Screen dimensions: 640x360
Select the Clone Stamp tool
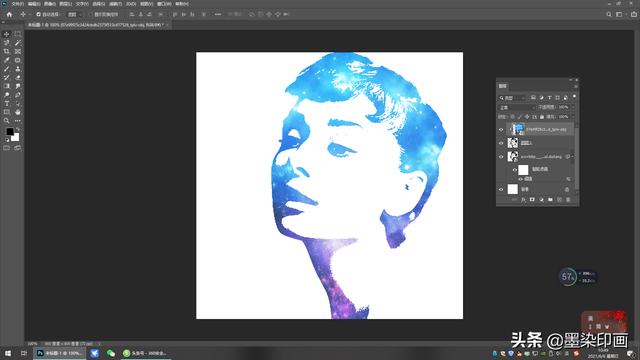[18, 69]
